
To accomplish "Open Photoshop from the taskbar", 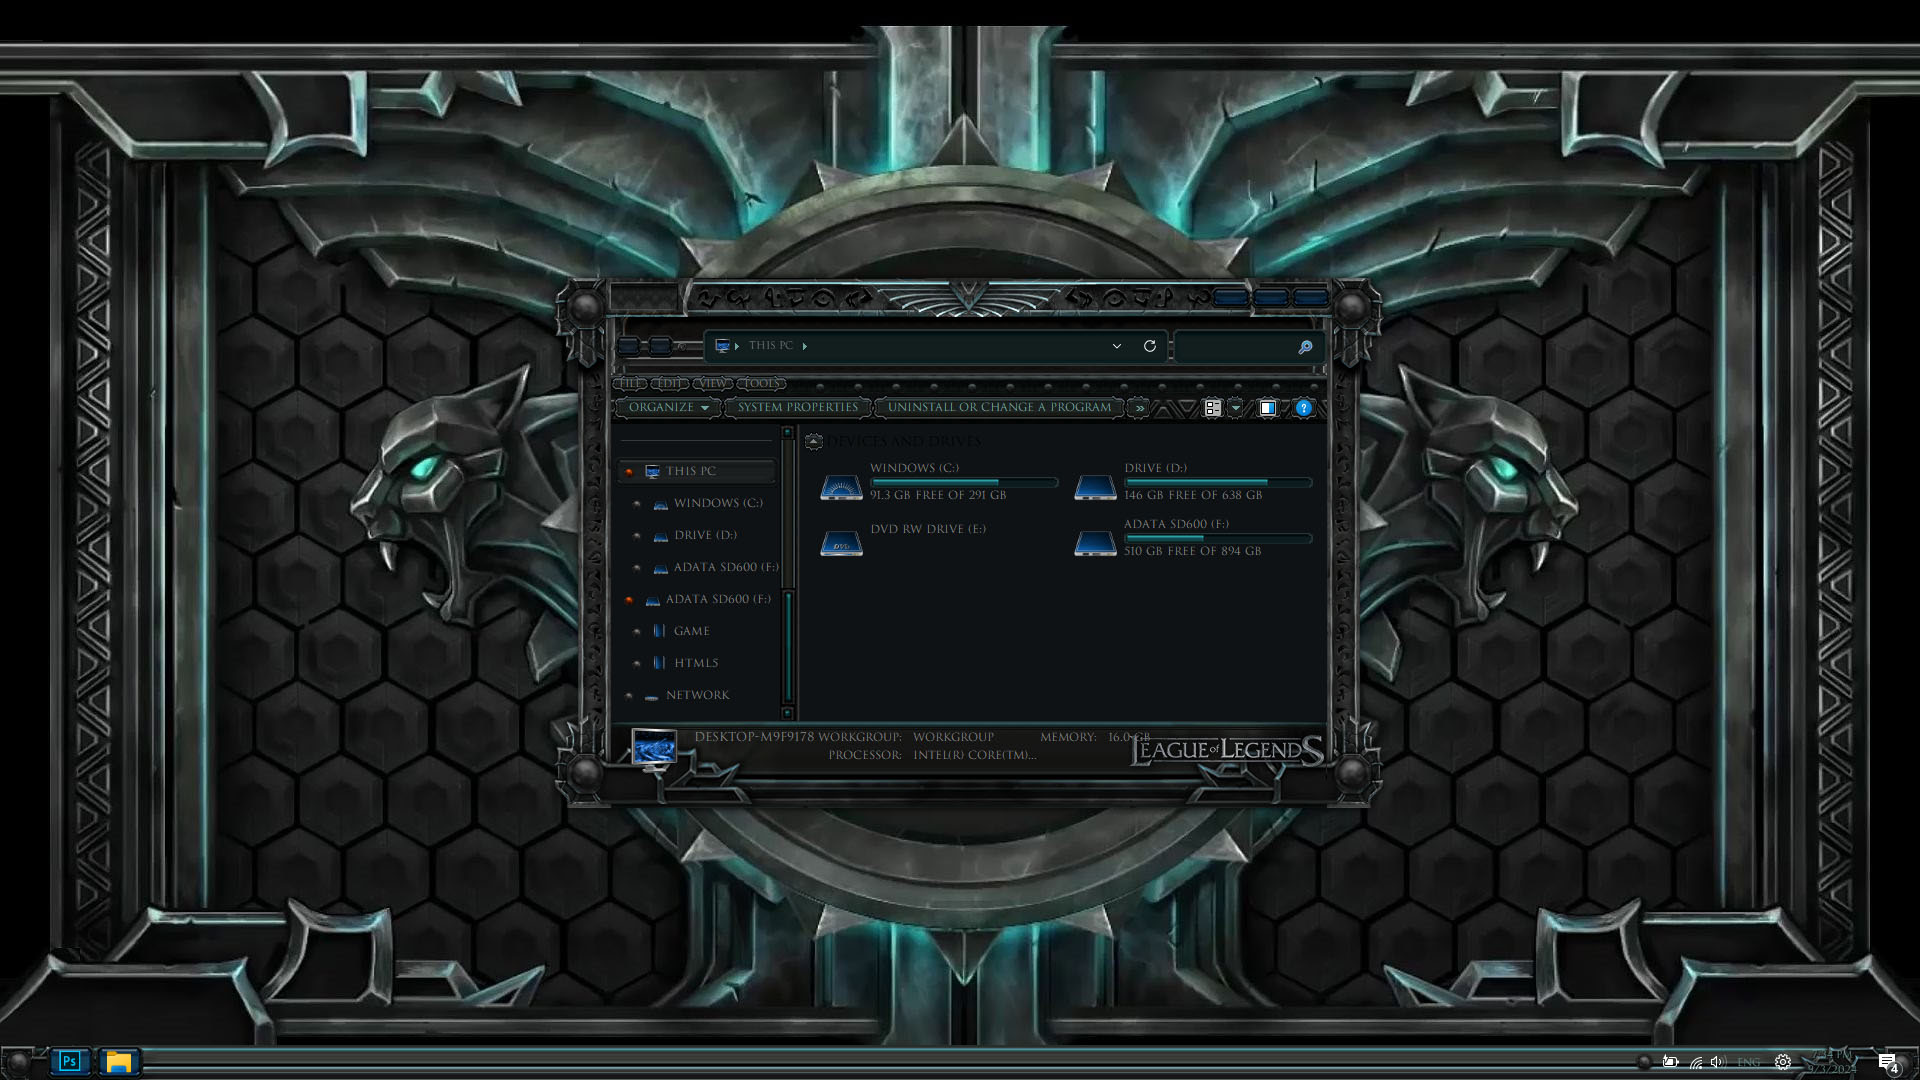I will tap(69, 1061).
